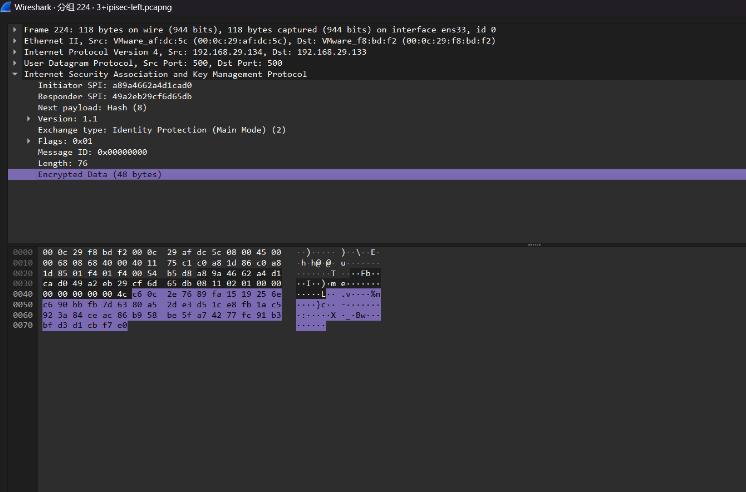
Task: Click ASCII column of row 0010
Action: (x=338, y=263)
